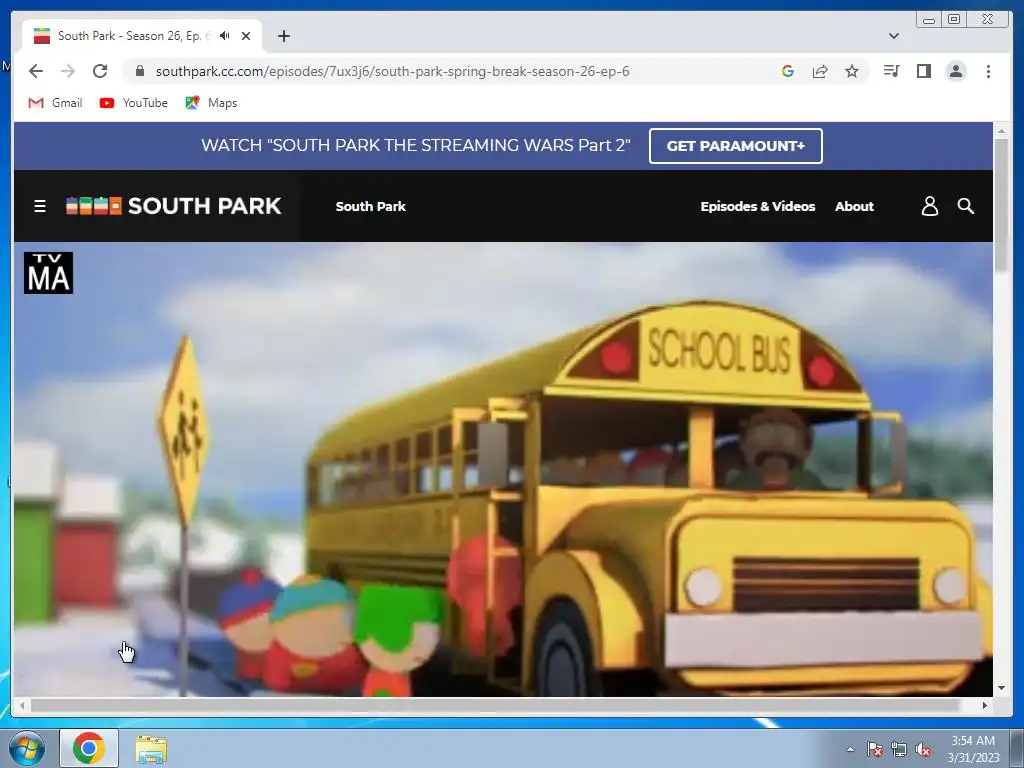Open the Chrome profile avatar

point(955,71)
